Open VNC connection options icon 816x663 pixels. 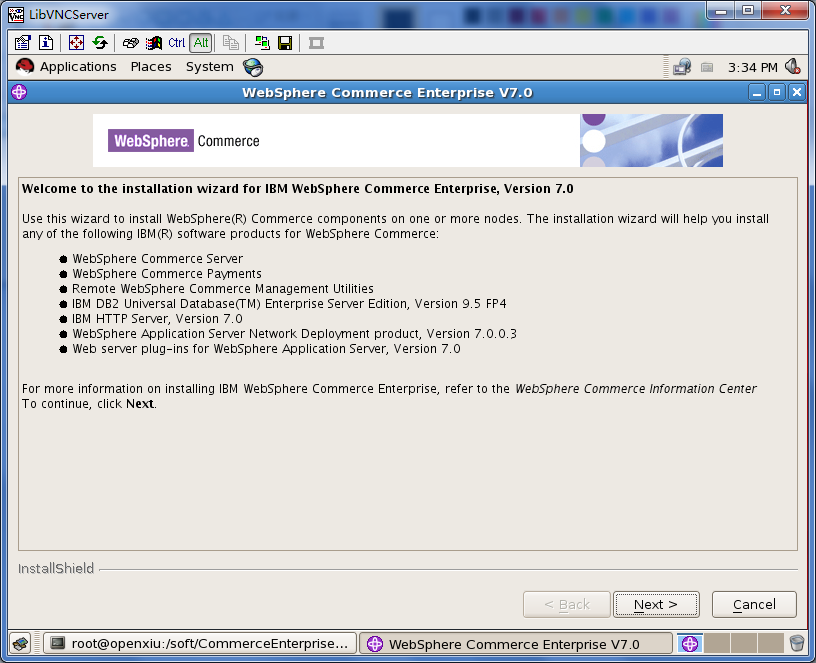click(22, 43)
